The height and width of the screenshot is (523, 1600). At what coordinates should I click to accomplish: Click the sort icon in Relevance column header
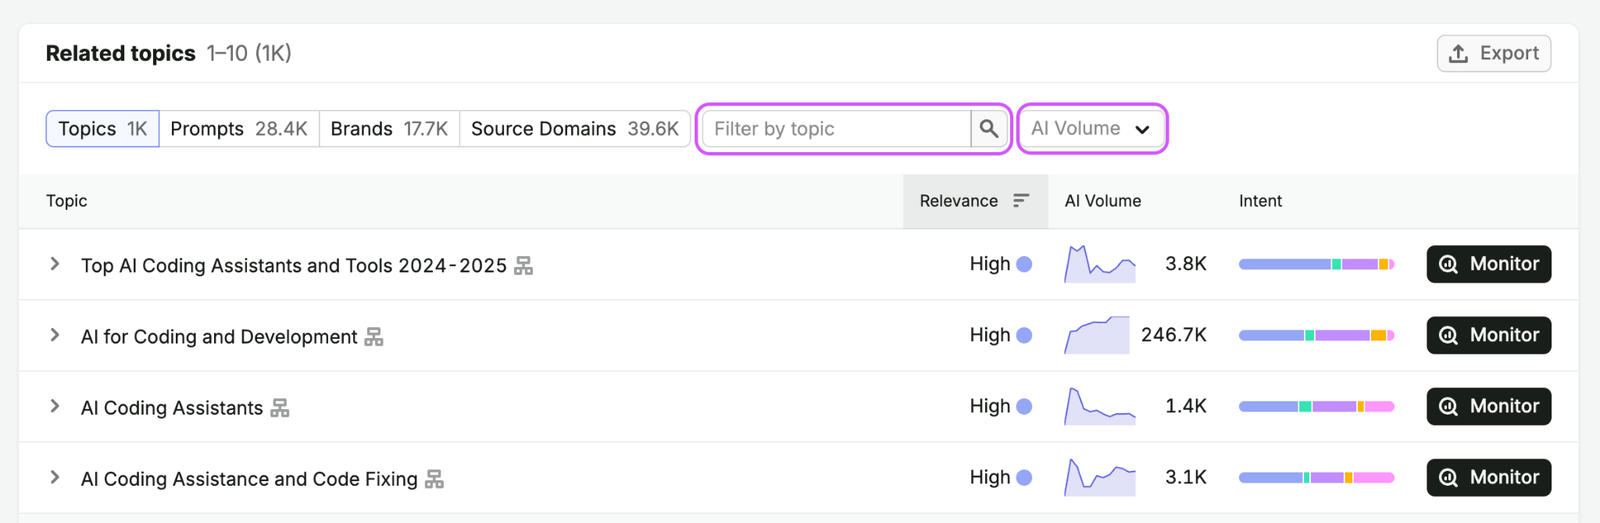click(x=1020, y=201)
